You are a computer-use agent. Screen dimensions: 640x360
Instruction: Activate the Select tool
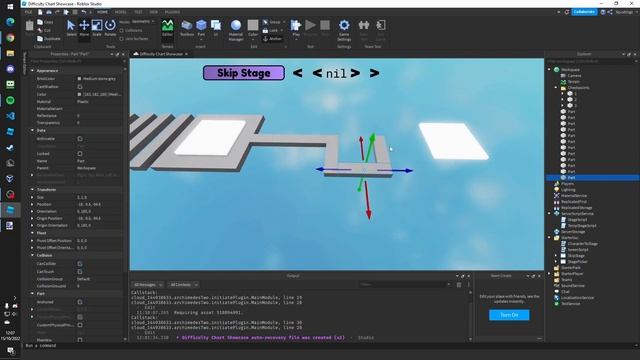click(x=71, y=28)
